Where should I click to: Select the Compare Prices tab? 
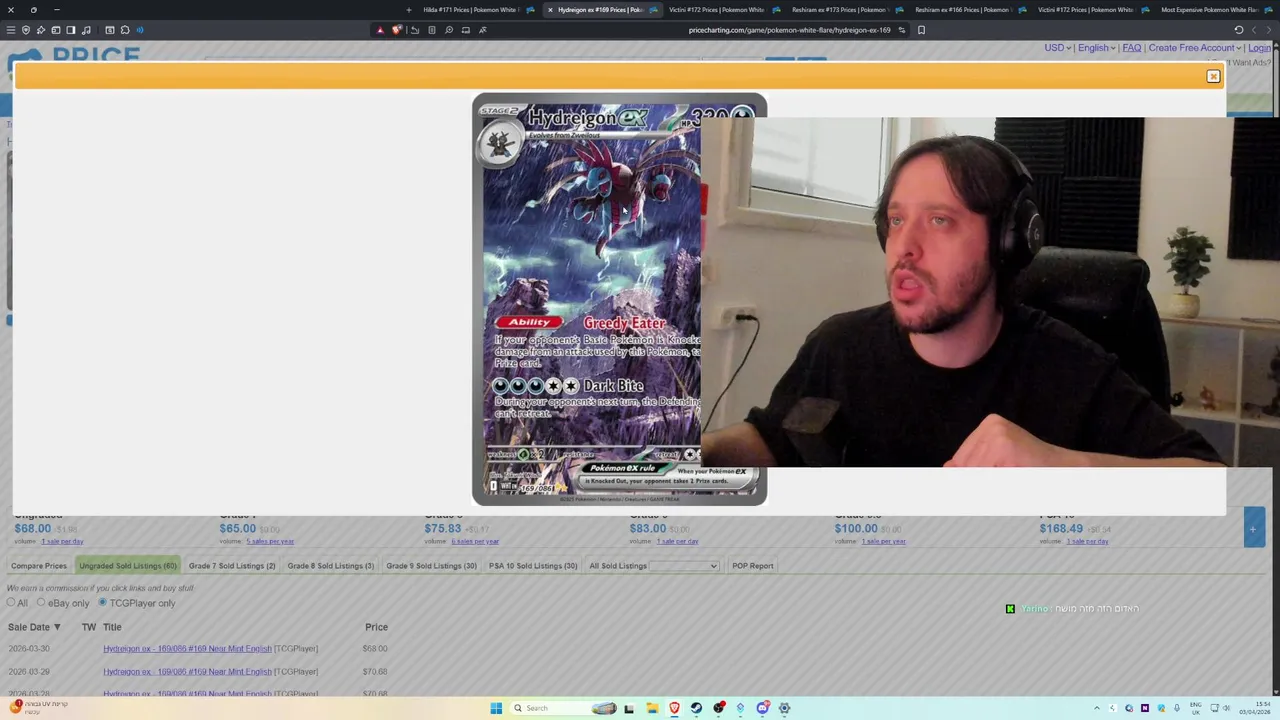click(39, 566)
